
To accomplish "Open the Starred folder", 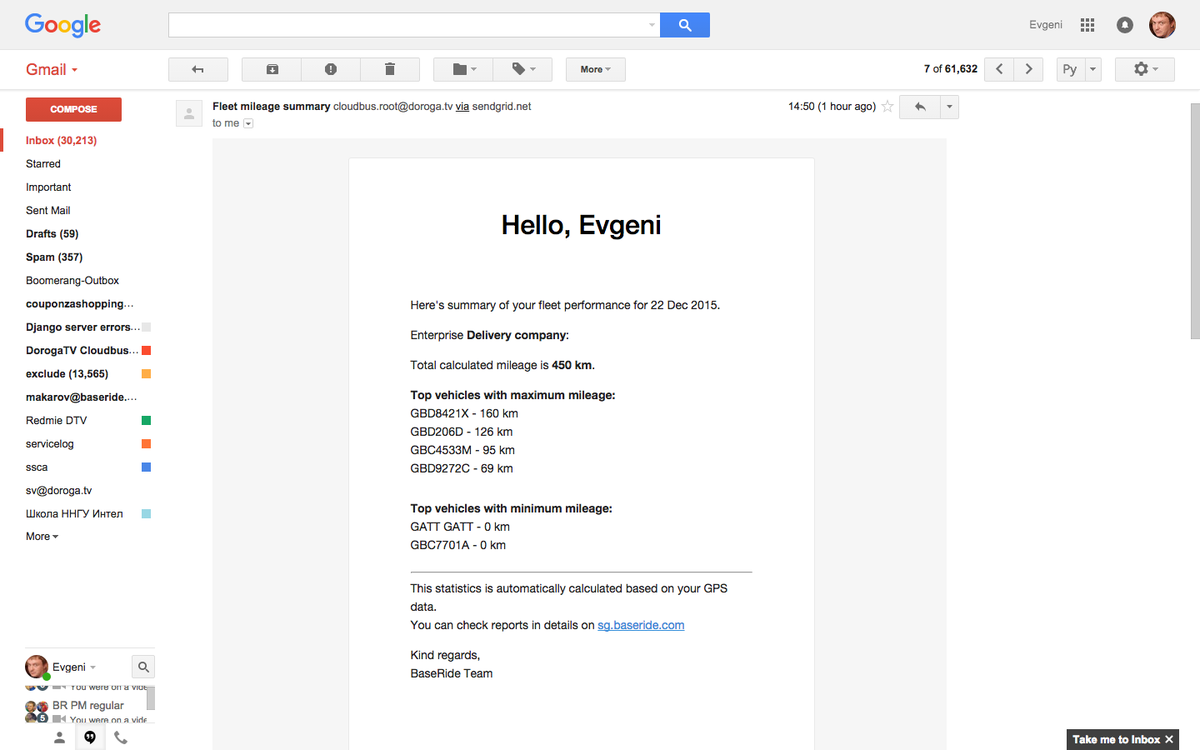I will coord(43,164).
